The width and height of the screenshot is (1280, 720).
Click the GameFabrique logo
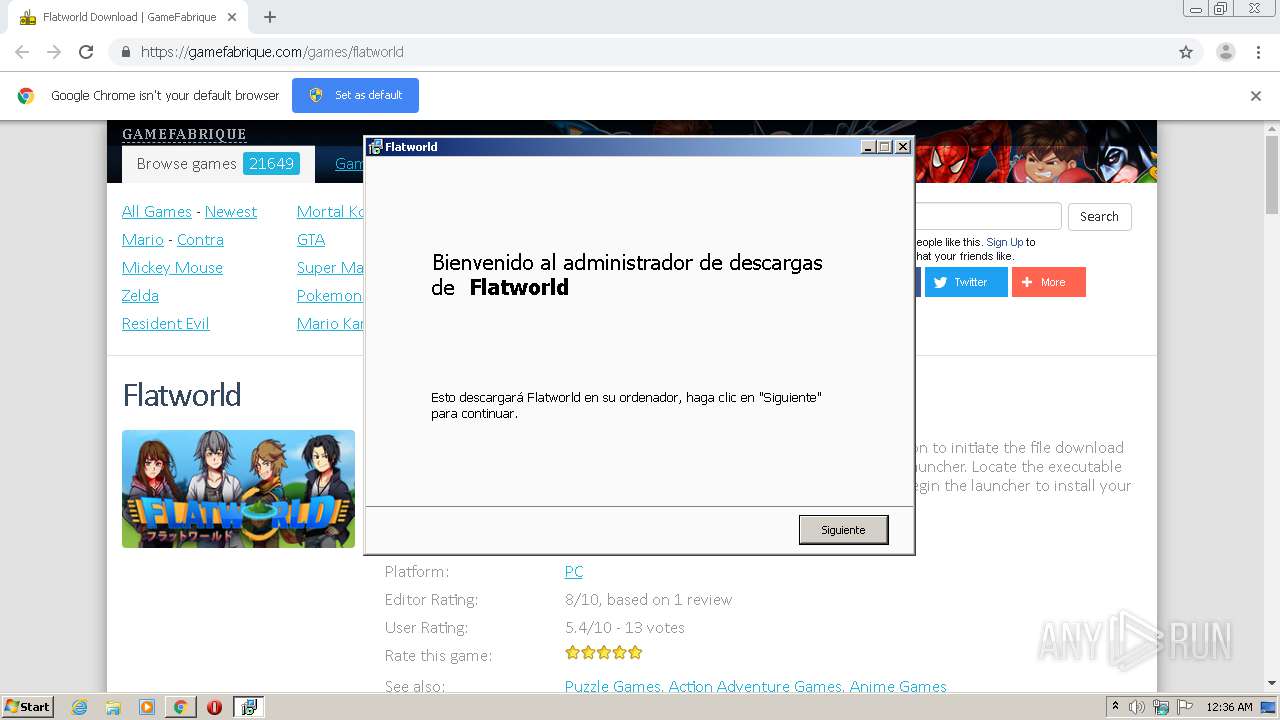tap(184, 134)
